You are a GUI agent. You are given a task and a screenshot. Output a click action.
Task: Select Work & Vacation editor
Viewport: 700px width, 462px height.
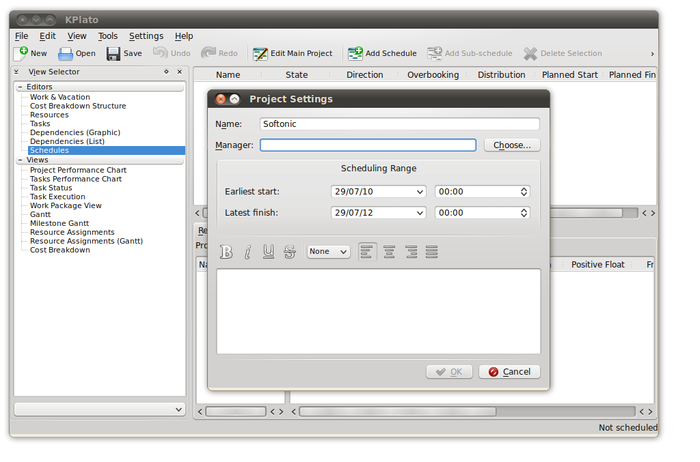click(60, 97)
